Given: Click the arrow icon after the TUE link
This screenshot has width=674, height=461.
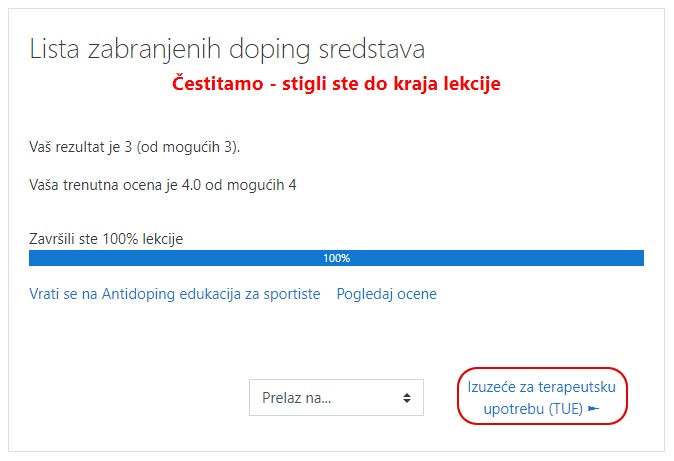Looking at the screenshot, I should tap(593, 409).
